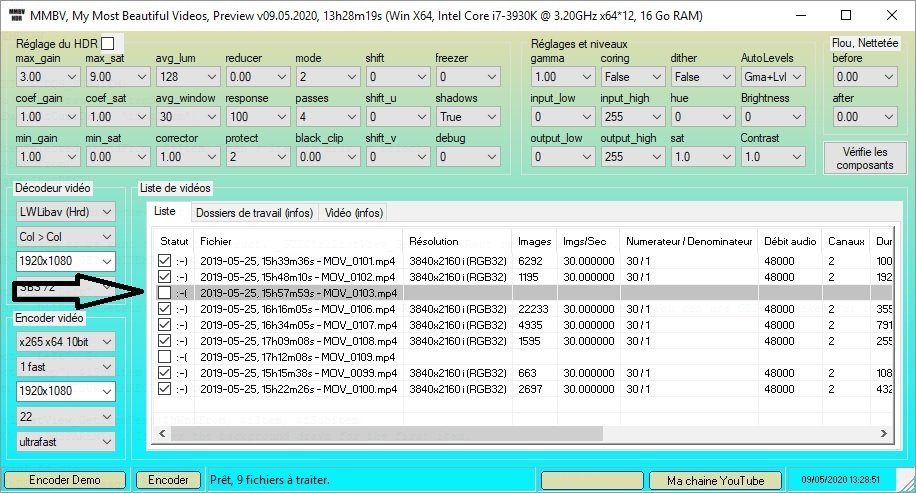Screen dimensions: 916x493
Task: Click the MMBV app icon in title bar
Action: click(x=16, y=16)
